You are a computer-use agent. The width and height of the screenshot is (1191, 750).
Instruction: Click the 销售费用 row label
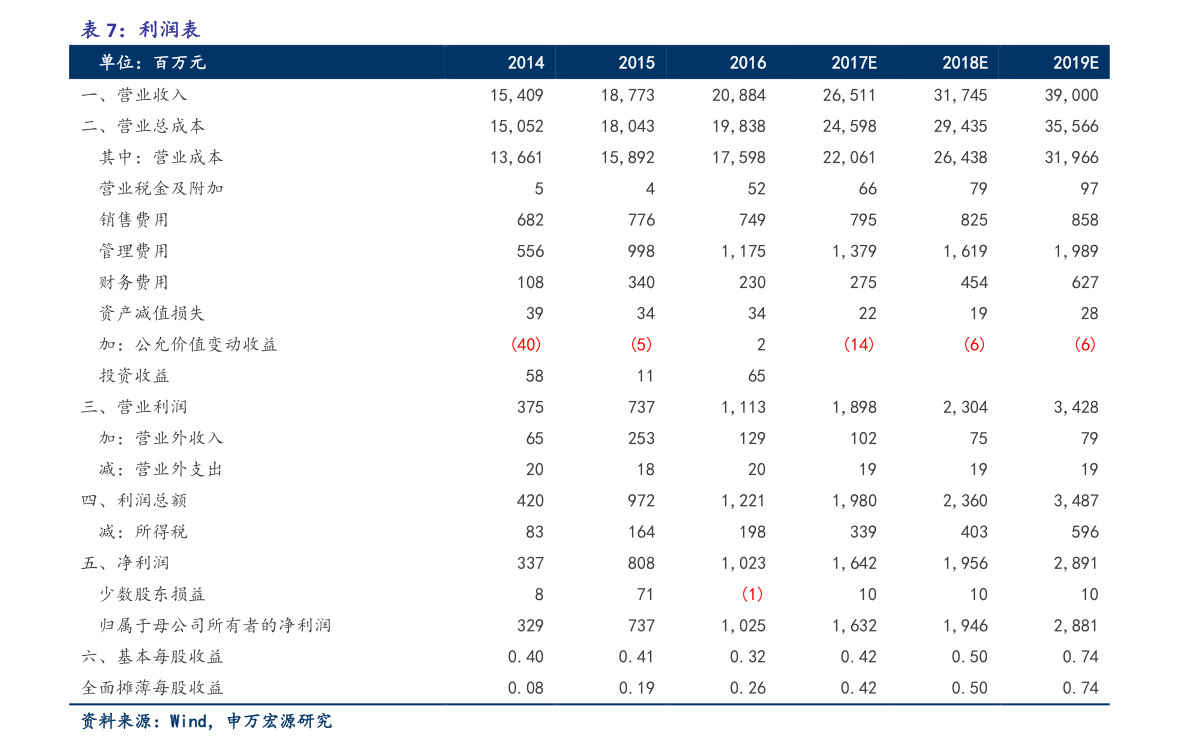pos(133,220)
